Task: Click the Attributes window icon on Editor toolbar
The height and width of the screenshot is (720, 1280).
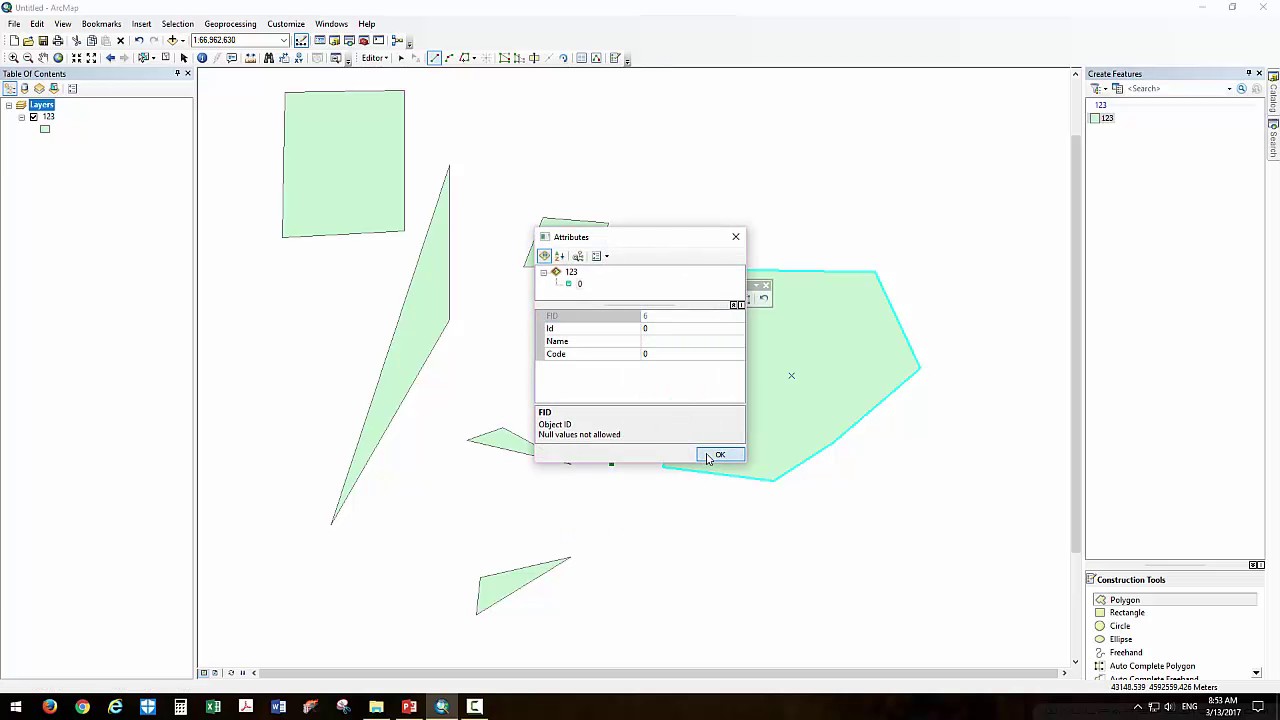Action: click(581, 58)
